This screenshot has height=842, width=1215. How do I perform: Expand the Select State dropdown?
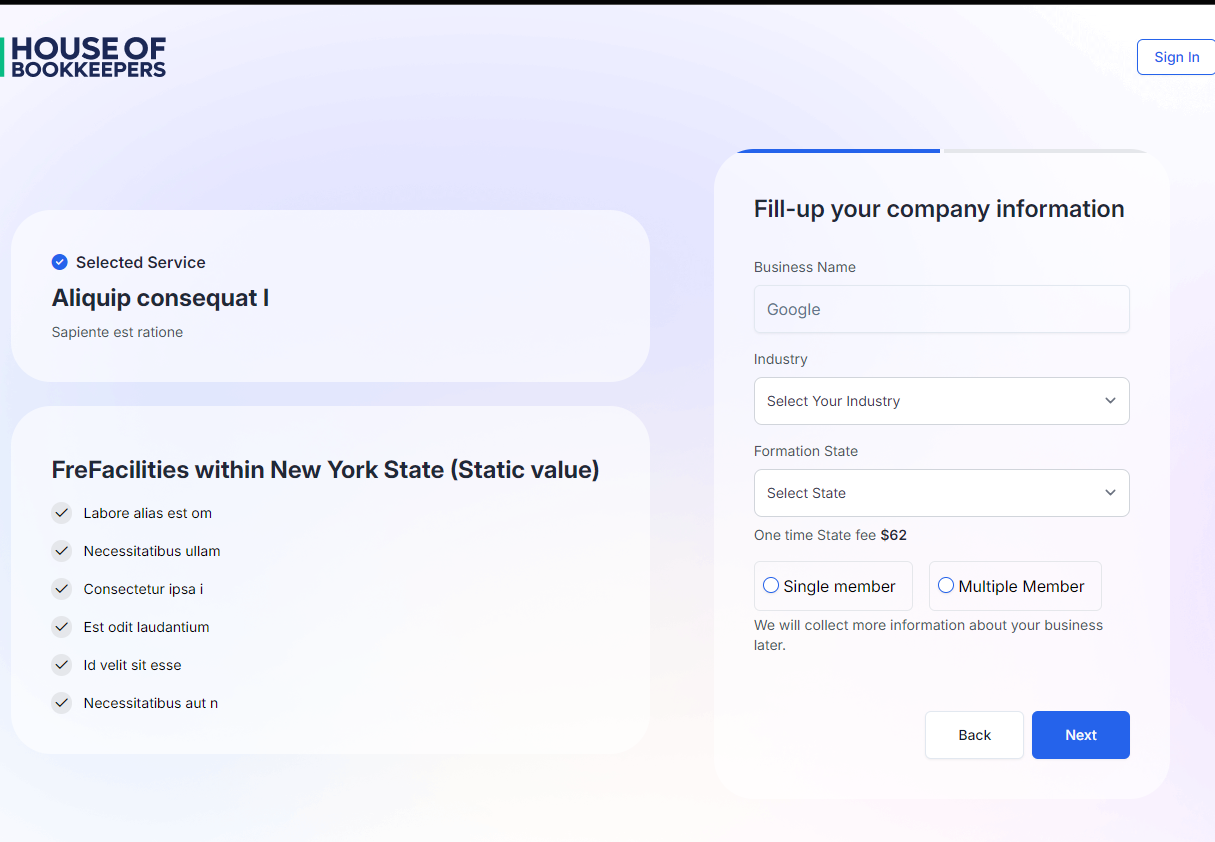[940, 493]
